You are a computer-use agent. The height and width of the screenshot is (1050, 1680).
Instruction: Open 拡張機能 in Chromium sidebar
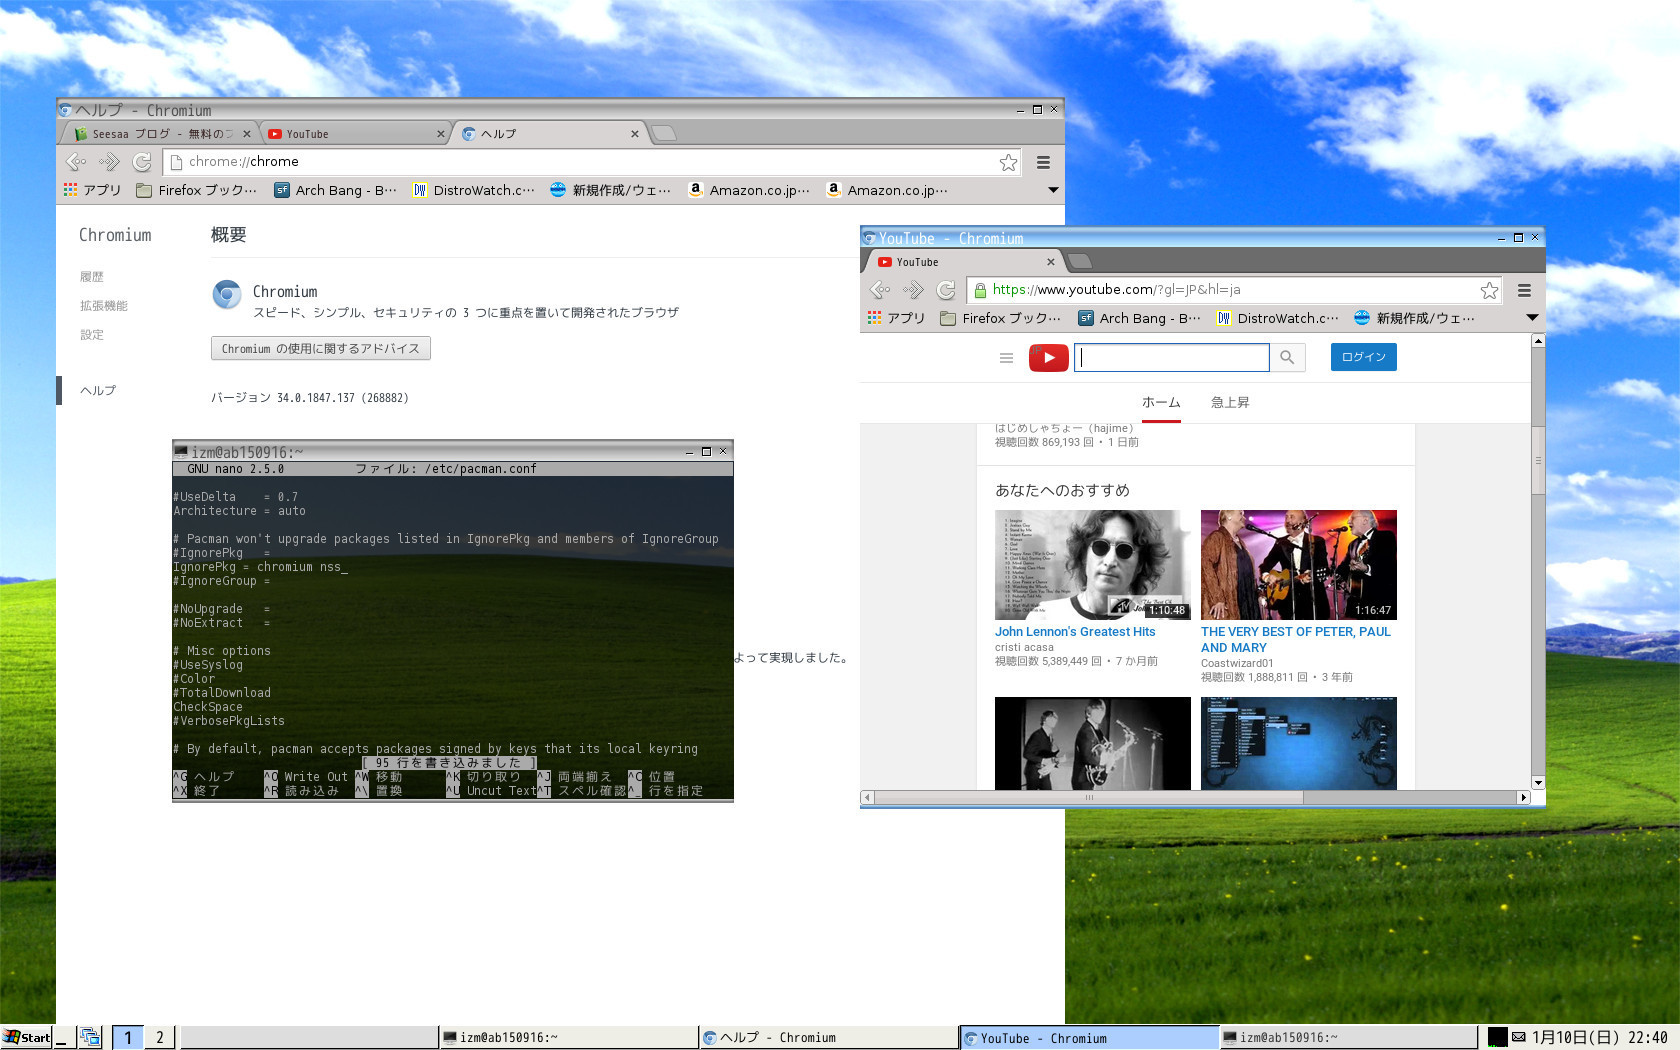[104, 306]
